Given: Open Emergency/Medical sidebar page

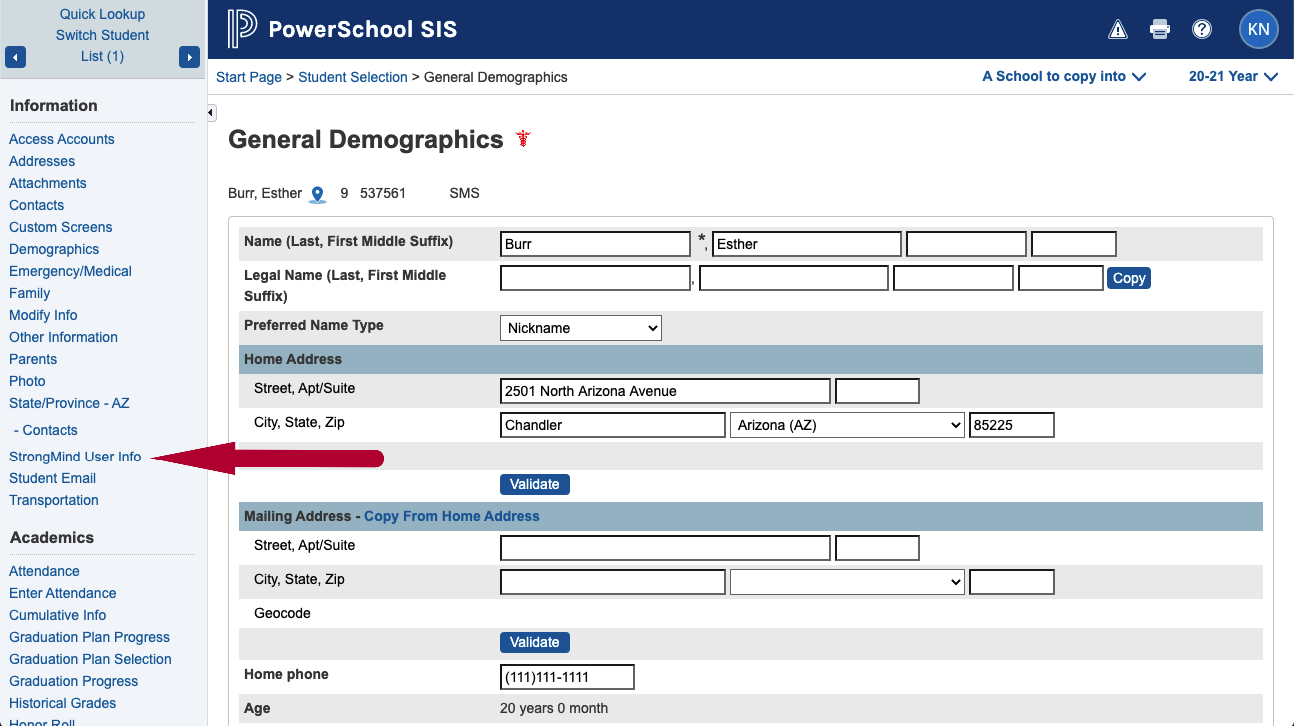Looking at the screenshot, I should pos(70,271).
